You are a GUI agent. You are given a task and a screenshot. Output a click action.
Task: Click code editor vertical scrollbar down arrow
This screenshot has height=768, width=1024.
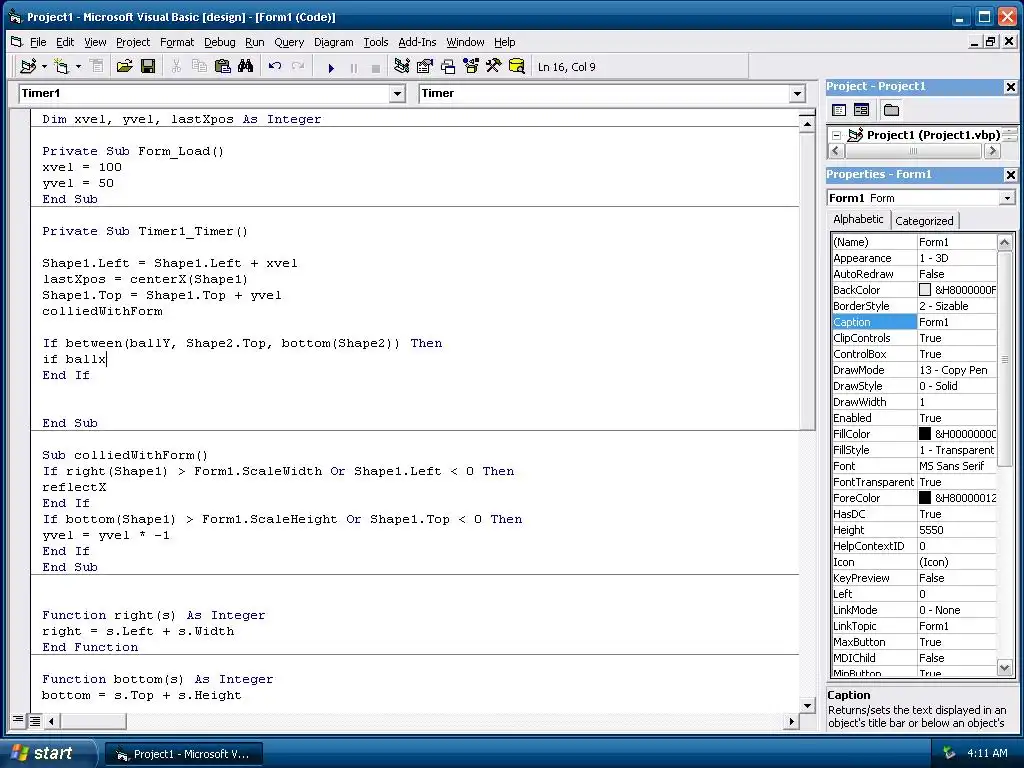point(807,705)
